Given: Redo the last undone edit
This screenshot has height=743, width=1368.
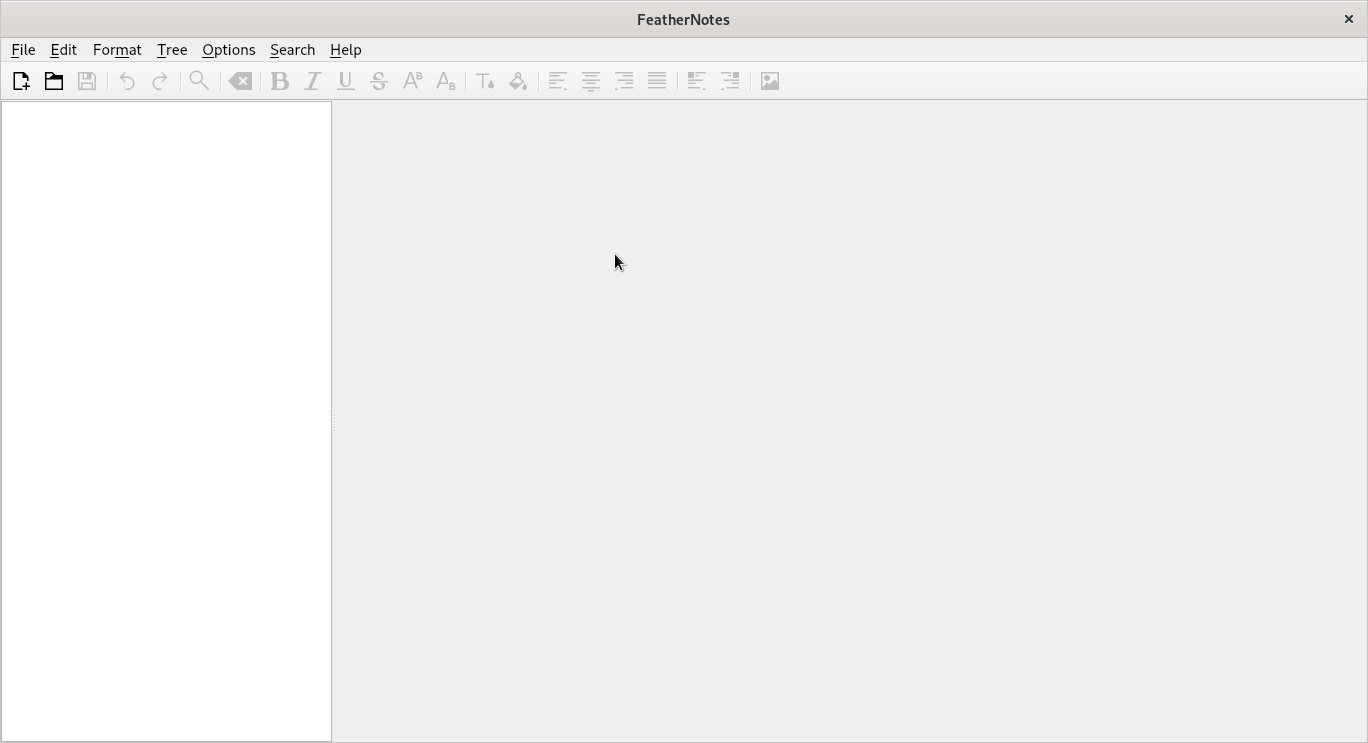Looking at the screenshot, I should tap(160, 81).
